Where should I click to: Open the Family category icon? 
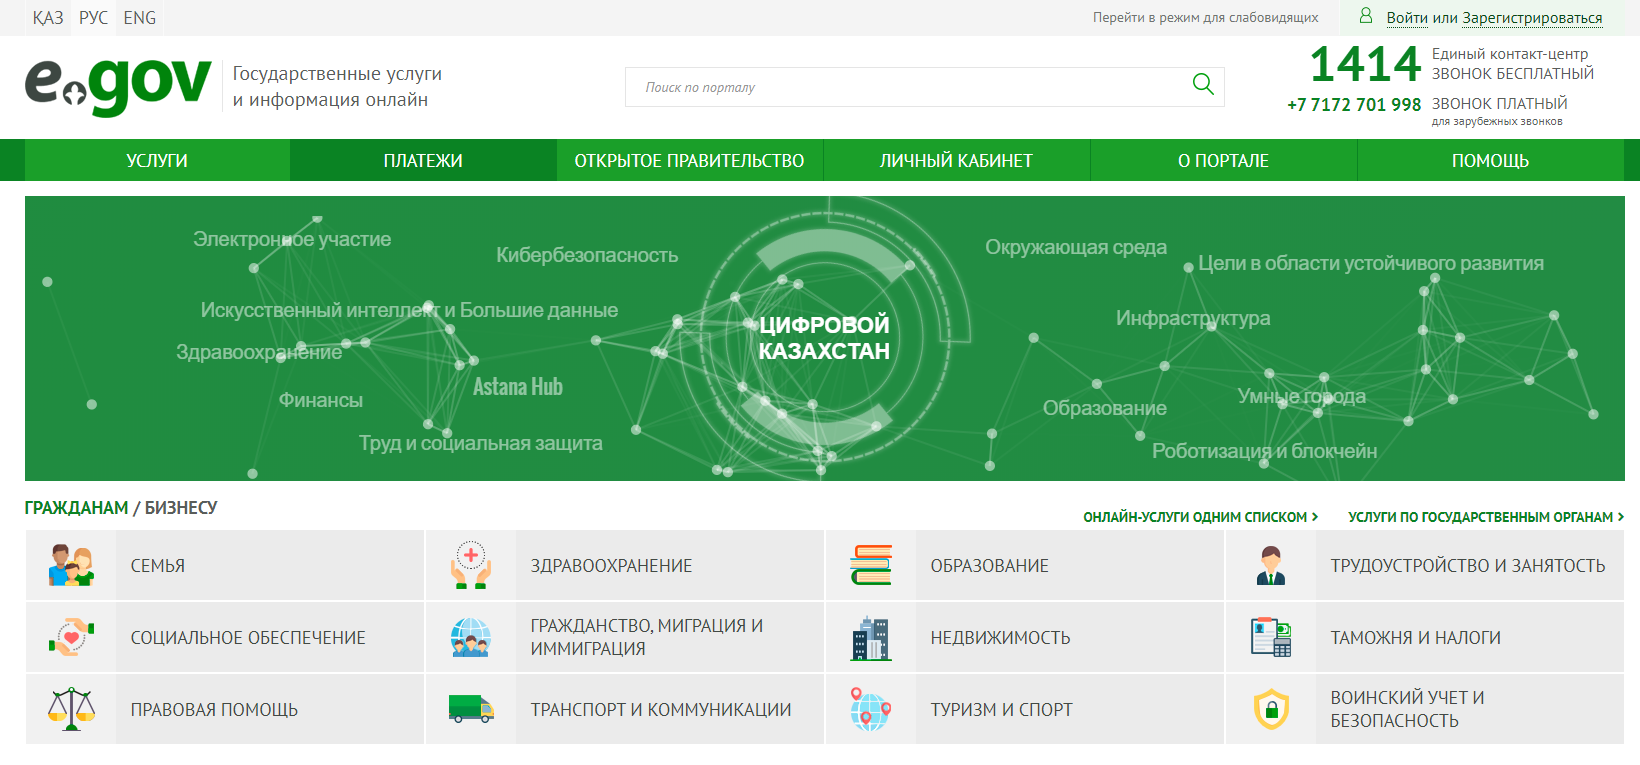(71, 566)
